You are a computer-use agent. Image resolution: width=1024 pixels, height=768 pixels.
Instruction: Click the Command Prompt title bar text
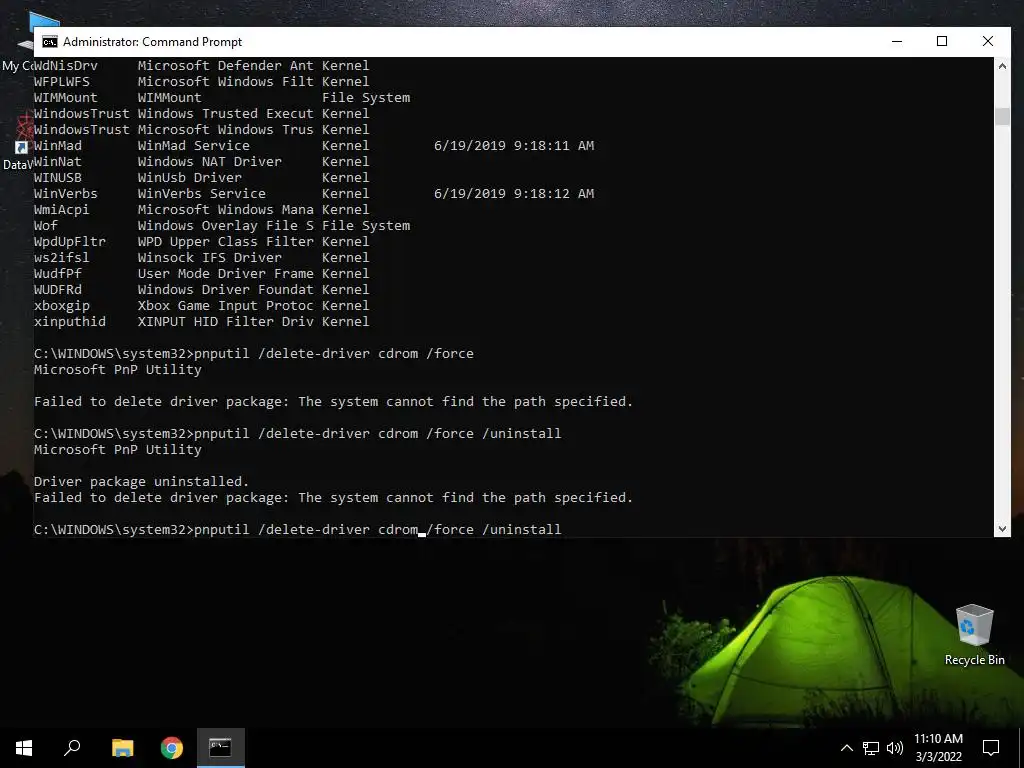pos(152,42)
